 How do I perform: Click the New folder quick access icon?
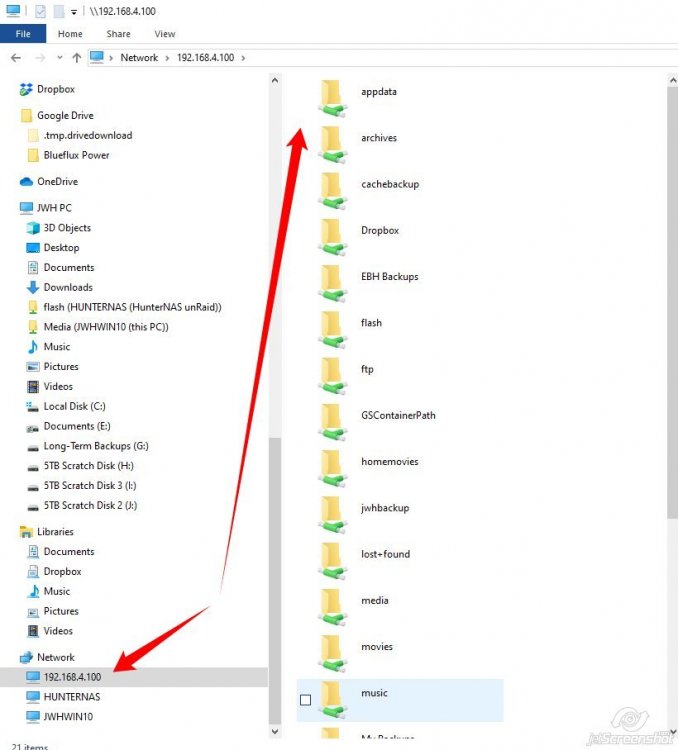[58, 11]
